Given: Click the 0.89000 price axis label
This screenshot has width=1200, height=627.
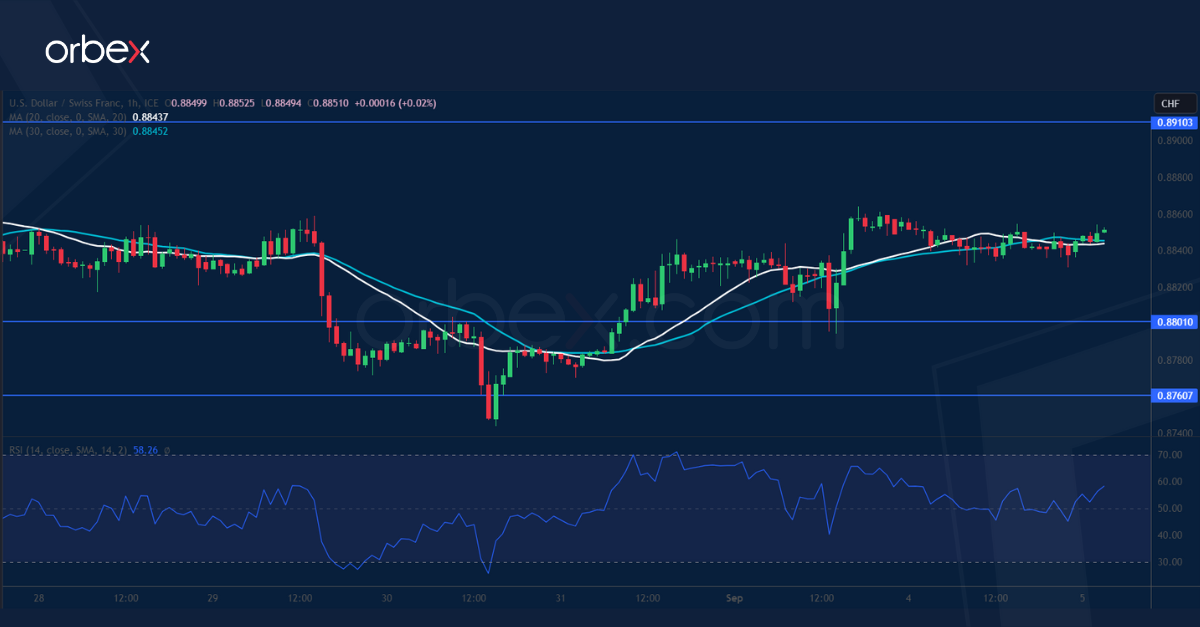Looking at the screenshot, I should (1174, 141).
